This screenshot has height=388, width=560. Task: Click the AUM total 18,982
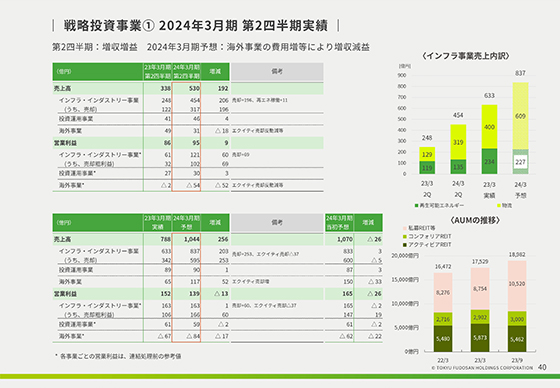click(x=517, y=255)
